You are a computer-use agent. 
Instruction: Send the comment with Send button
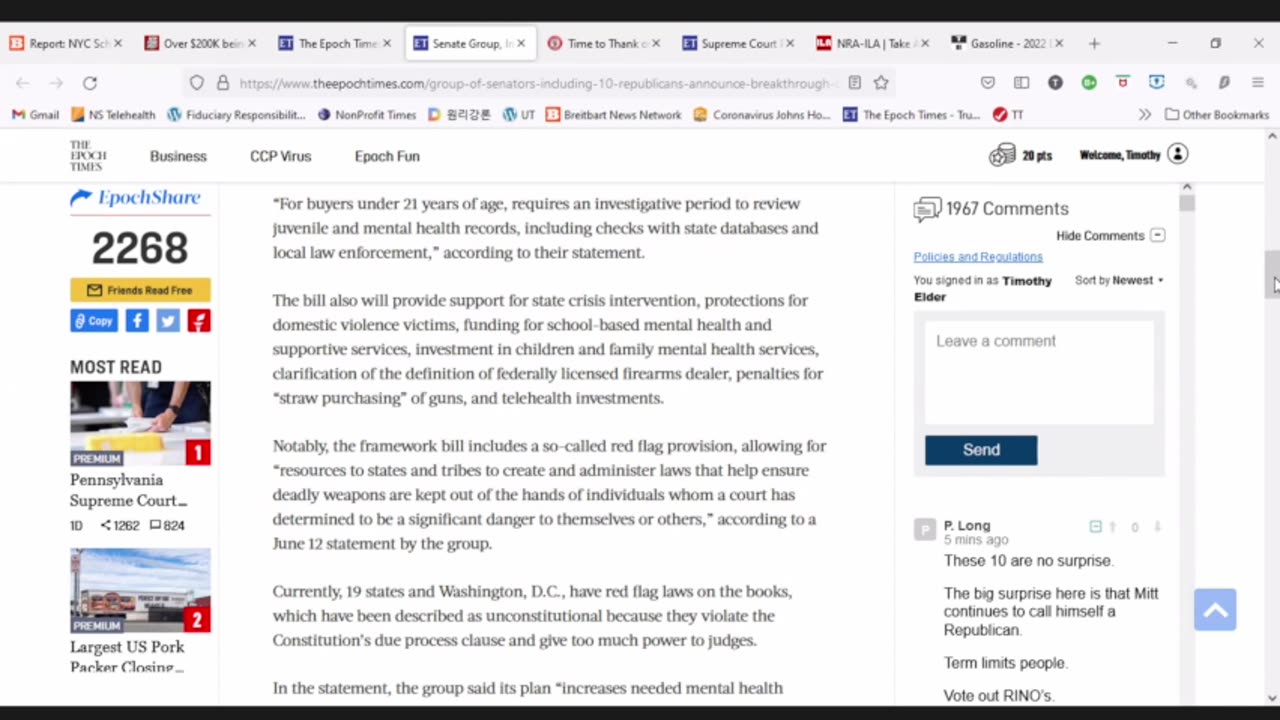point(981,450)
